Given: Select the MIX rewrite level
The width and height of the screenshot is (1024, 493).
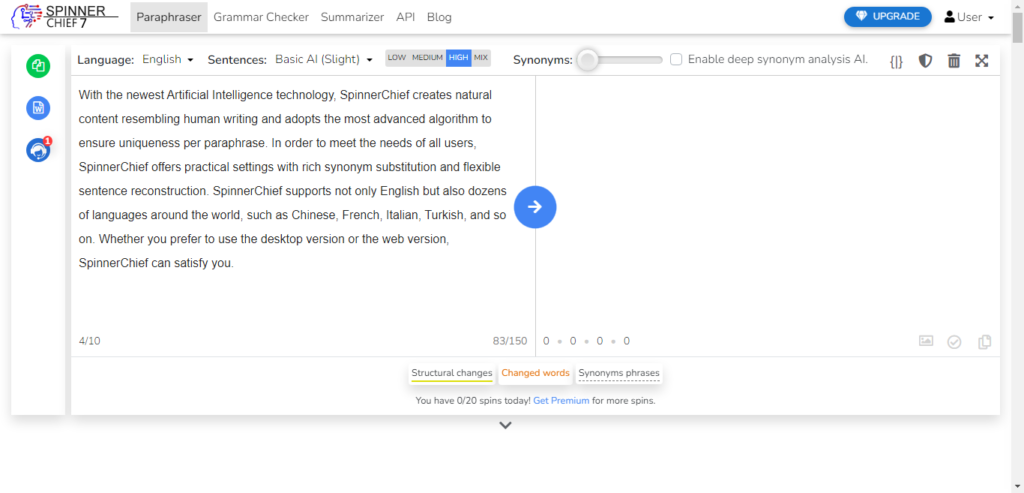Looking at the screenshot, I should coord(481,58).
